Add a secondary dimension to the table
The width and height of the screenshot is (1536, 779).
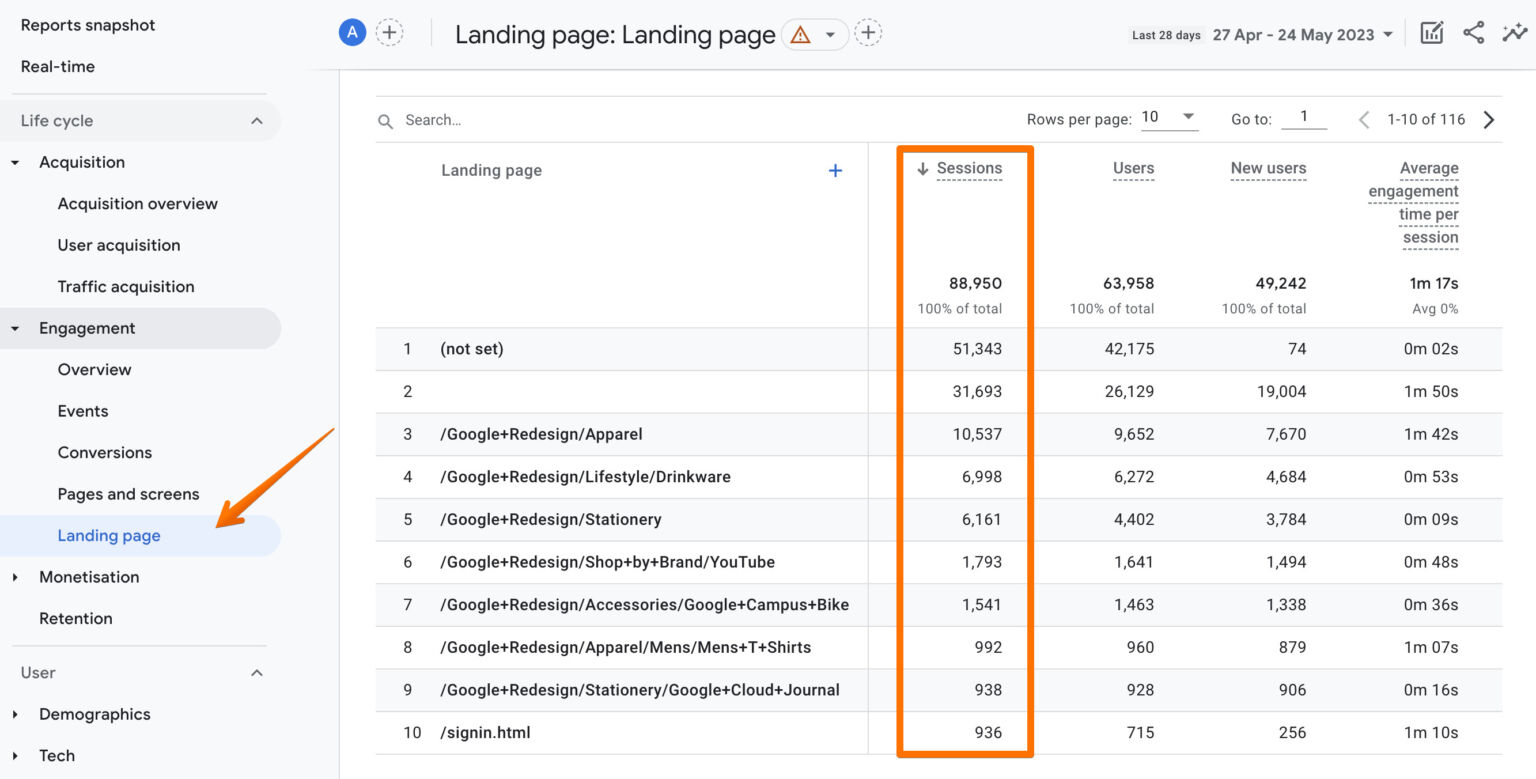[835, 170]
